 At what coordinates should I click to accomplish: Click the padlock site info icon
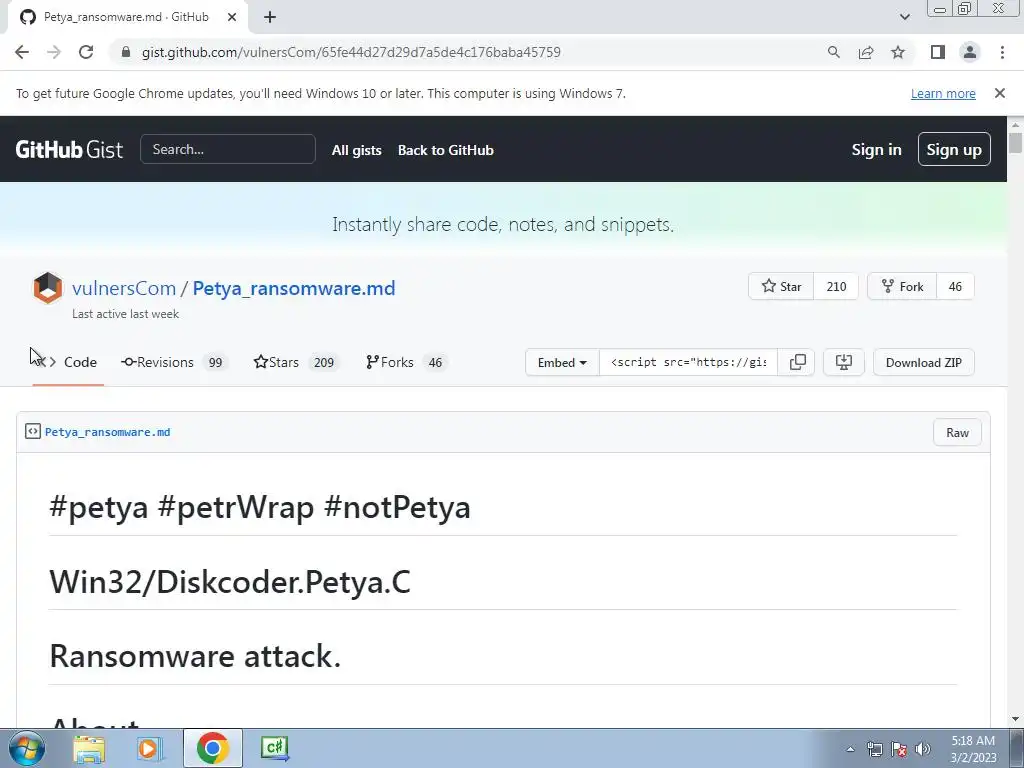126,52
